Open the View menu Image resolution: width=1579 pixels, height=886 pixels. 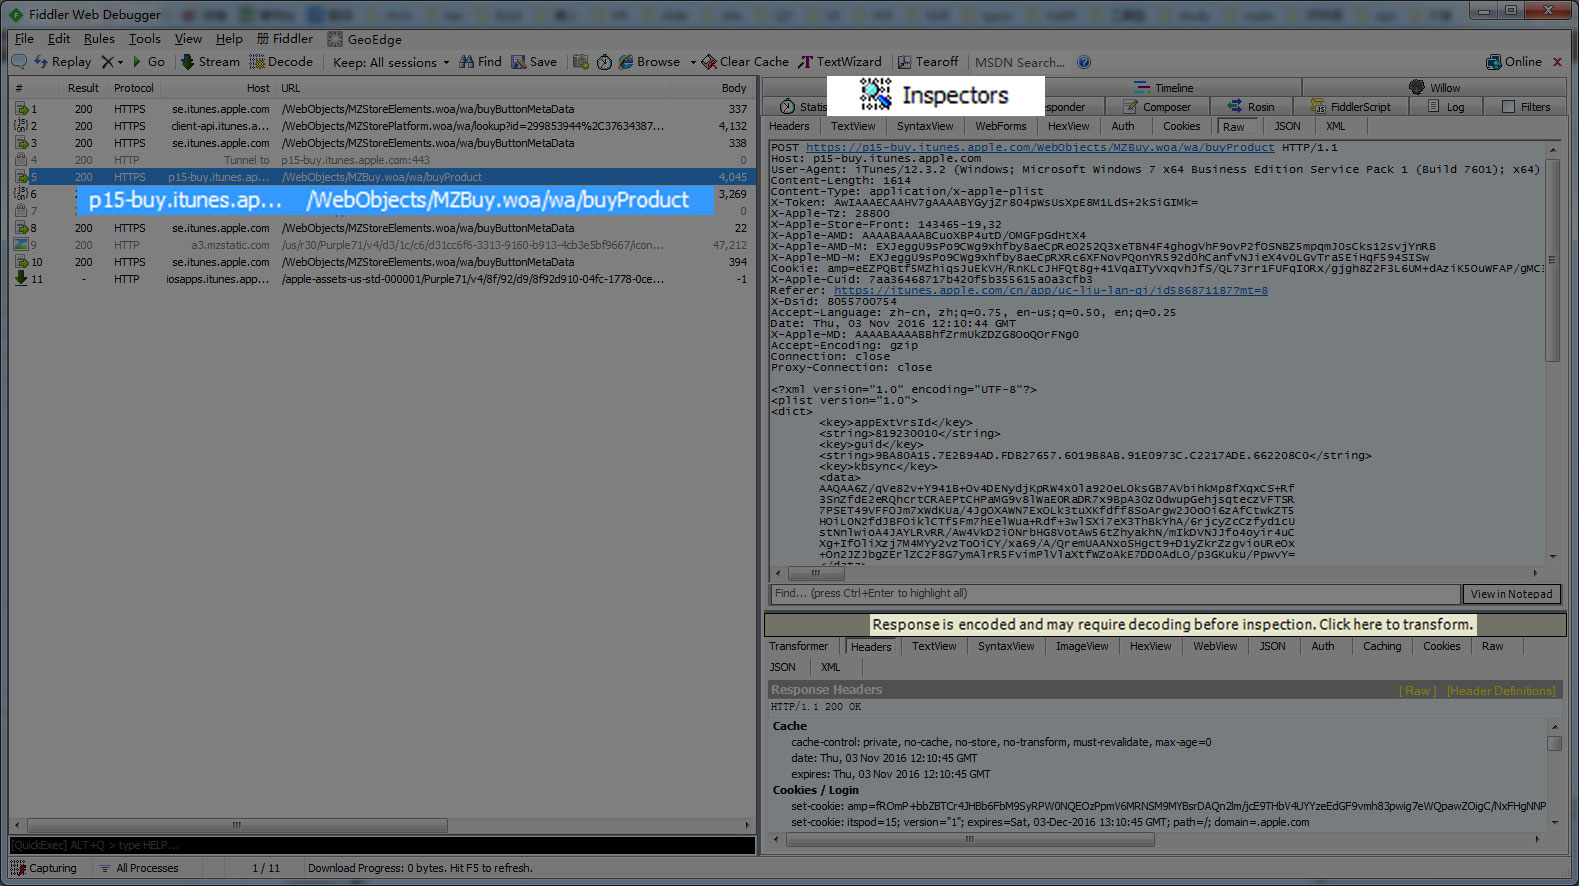(188, 39)
